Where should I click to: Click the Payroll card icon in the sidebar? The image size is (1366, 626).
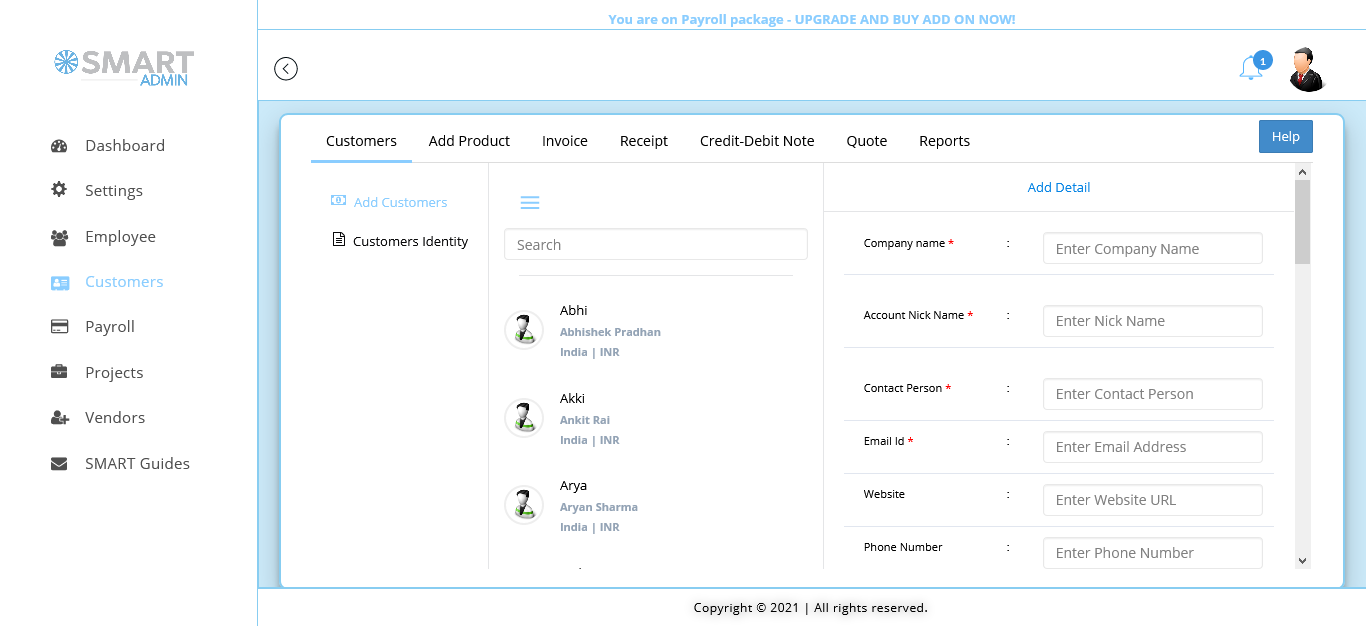[59, 327]
